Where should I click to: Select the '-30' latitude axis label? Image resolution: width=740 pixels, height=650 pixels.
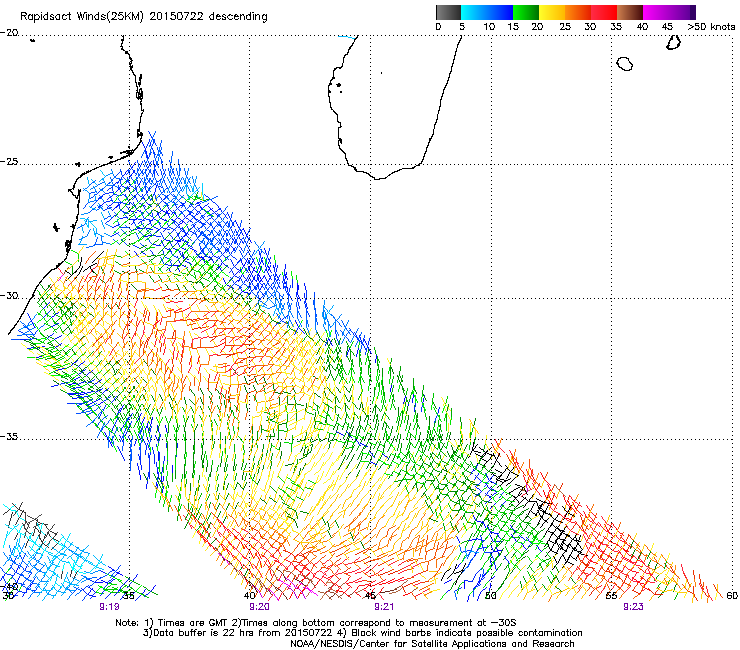pos(9,296)
